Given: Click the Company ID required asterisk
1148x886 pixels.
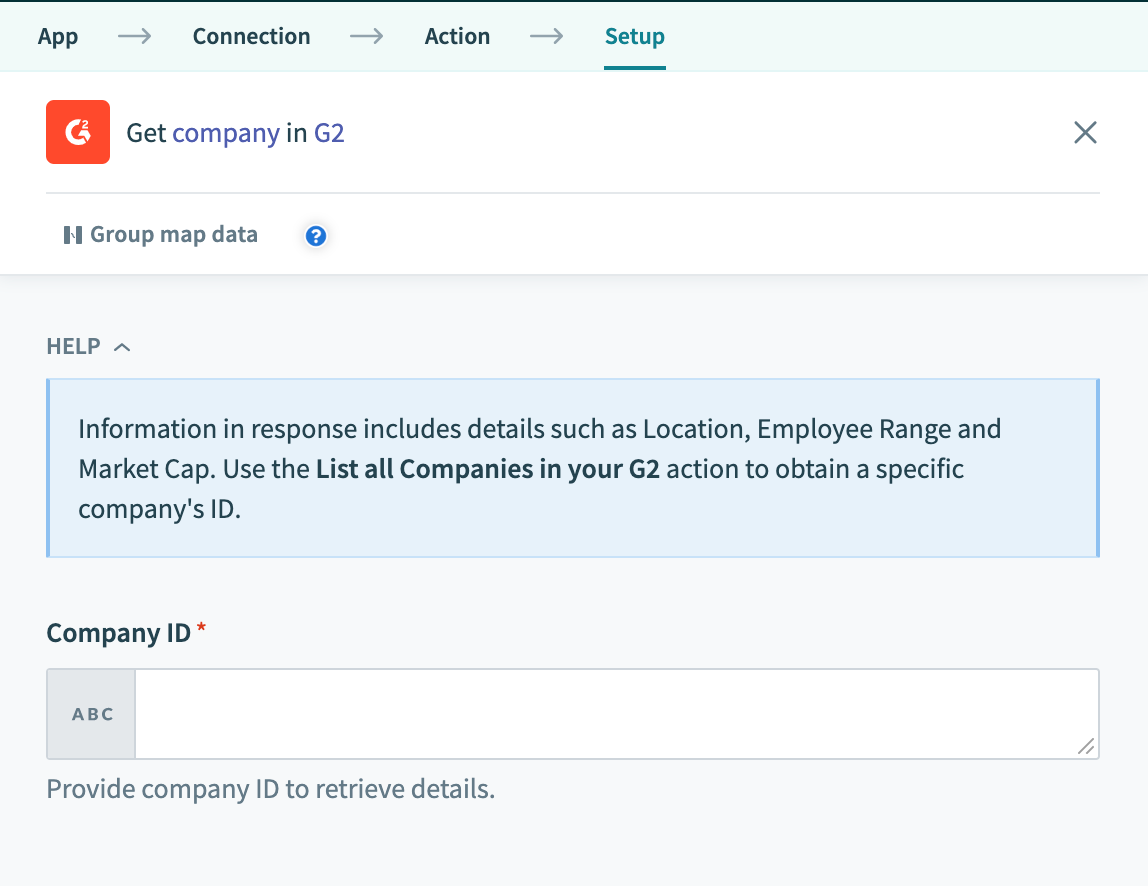Looking at the screenshot, I should (x=199, y=630).
